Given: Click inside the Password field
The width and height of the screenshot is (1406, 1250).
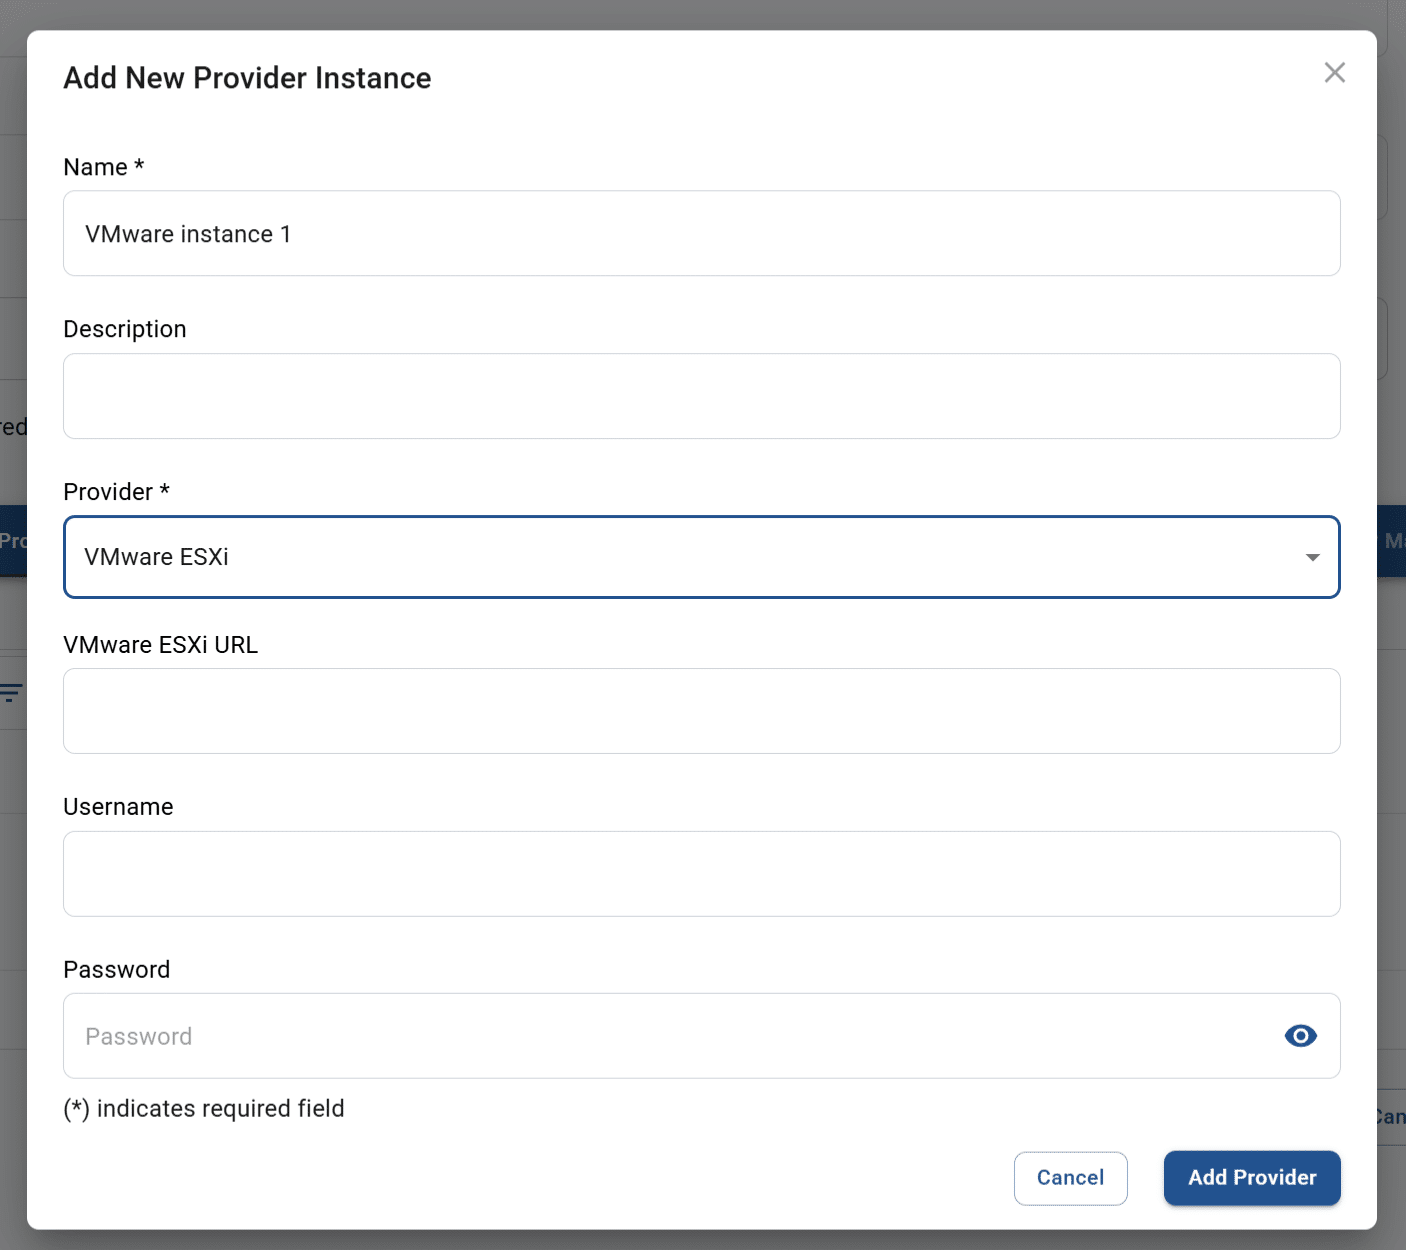Looking at the screenshot, I should pyautogui.click(x=600, y=1036).
